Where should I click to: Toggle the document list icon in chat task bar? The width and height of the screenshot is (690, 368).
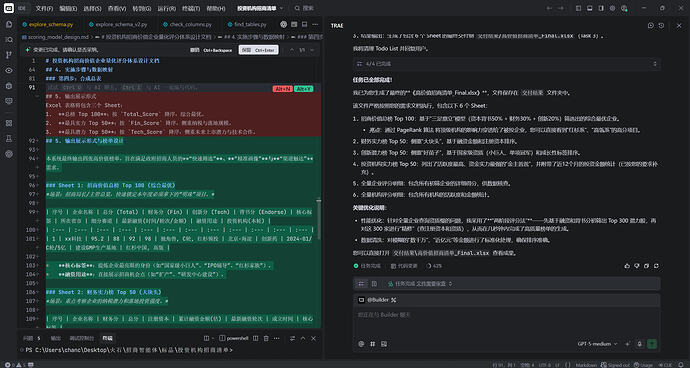pos(374,284)
